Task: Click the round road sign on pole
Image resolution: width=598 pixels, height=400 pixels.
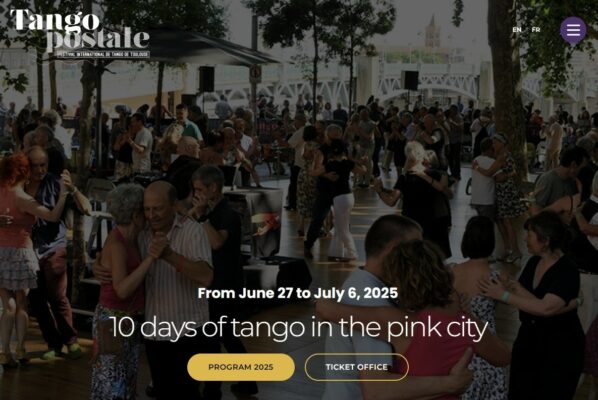Action: [x=255, y=72]
